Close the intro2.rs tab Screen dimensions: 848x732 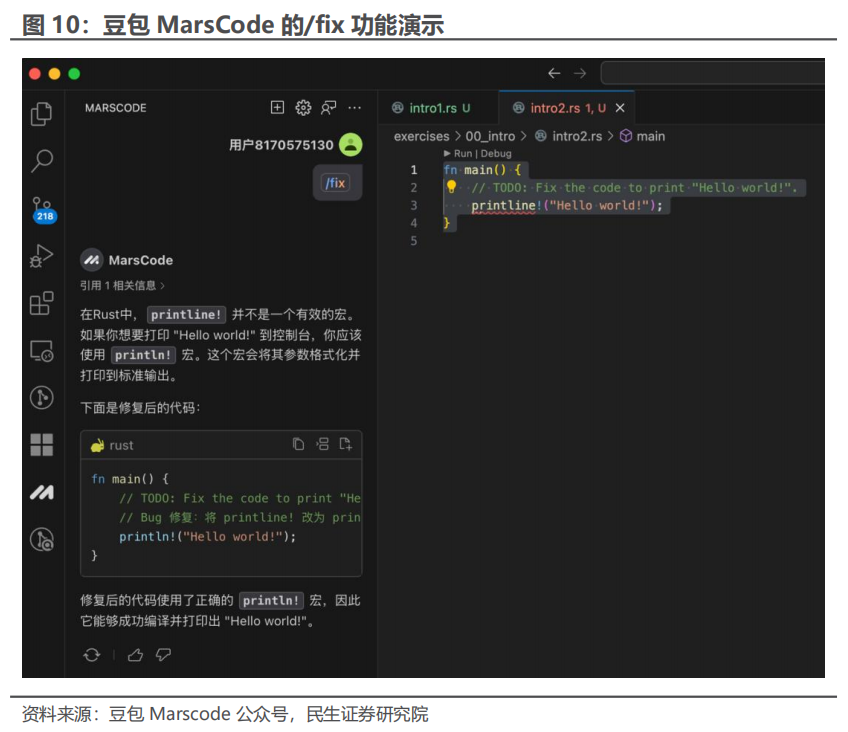click(620, 108)
